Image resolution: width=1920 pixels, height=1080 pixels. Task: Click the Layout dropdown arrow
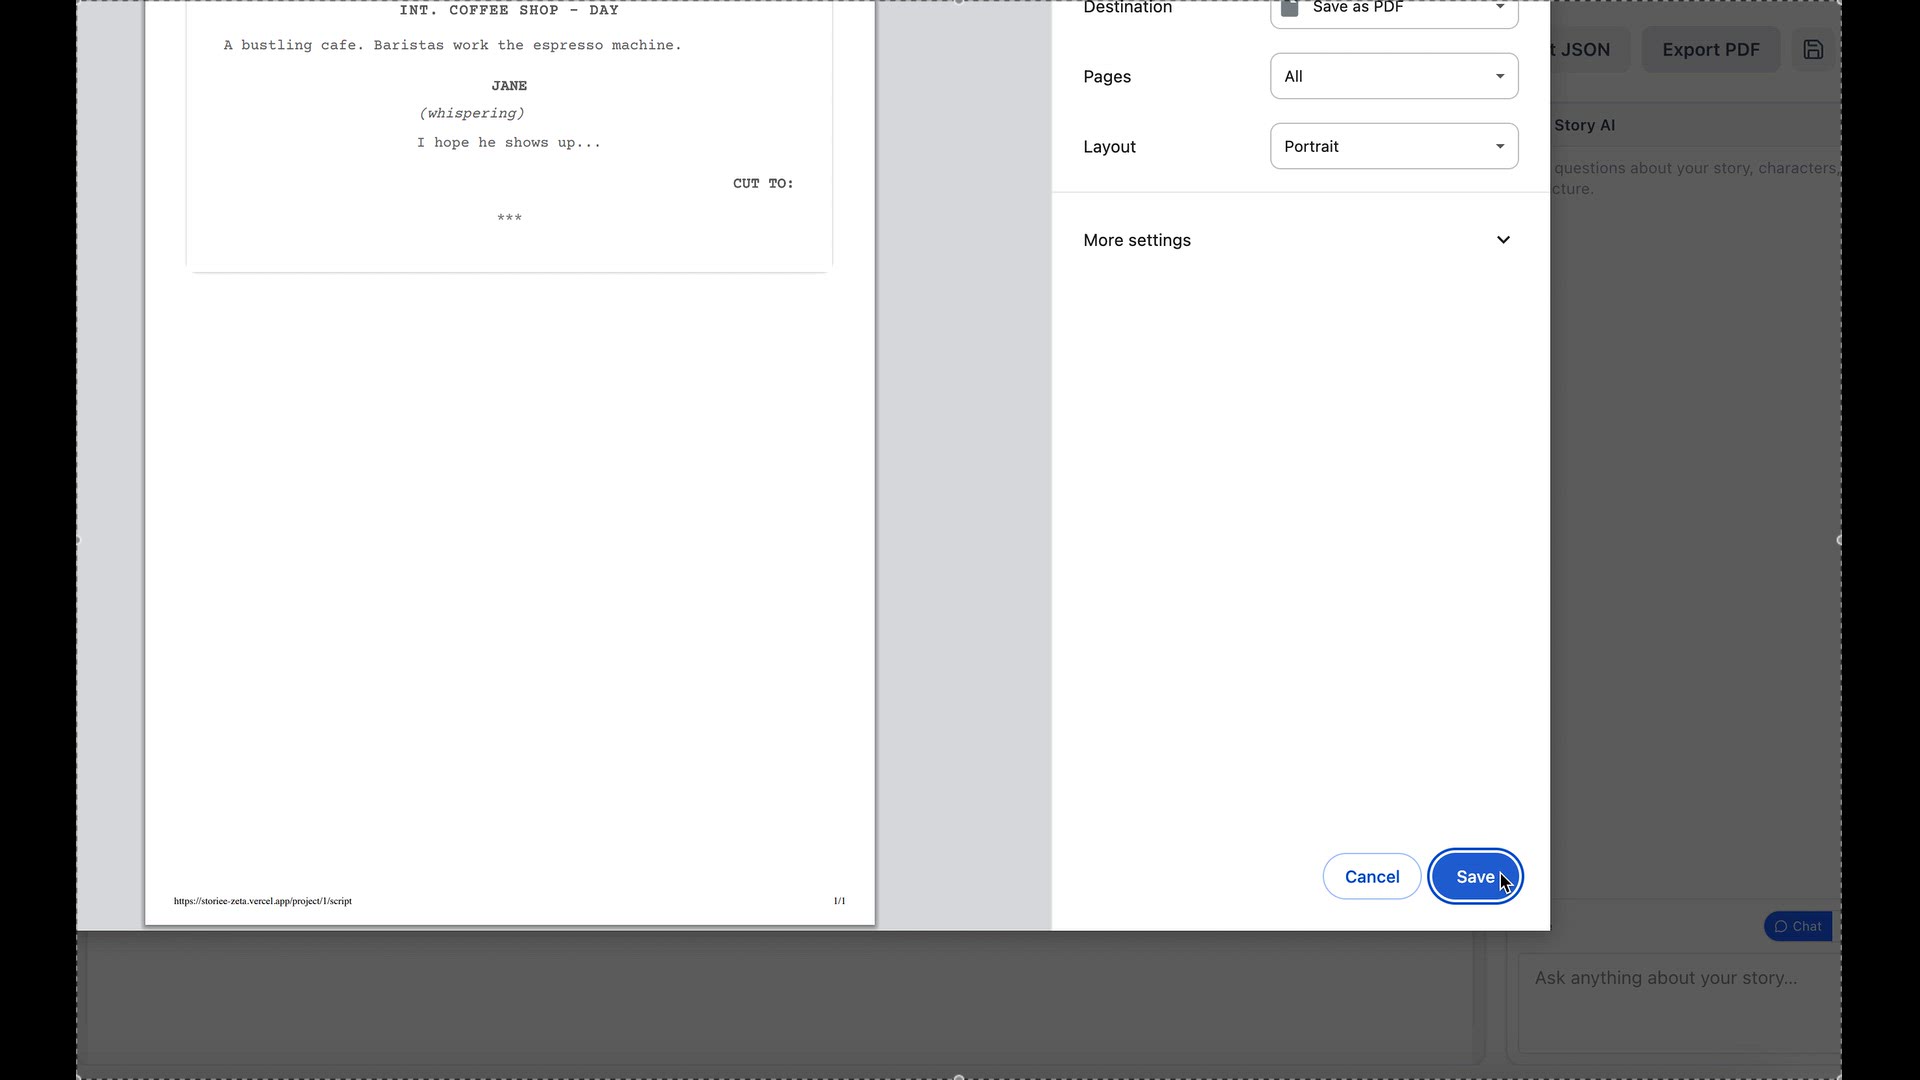click(1499, 146)
